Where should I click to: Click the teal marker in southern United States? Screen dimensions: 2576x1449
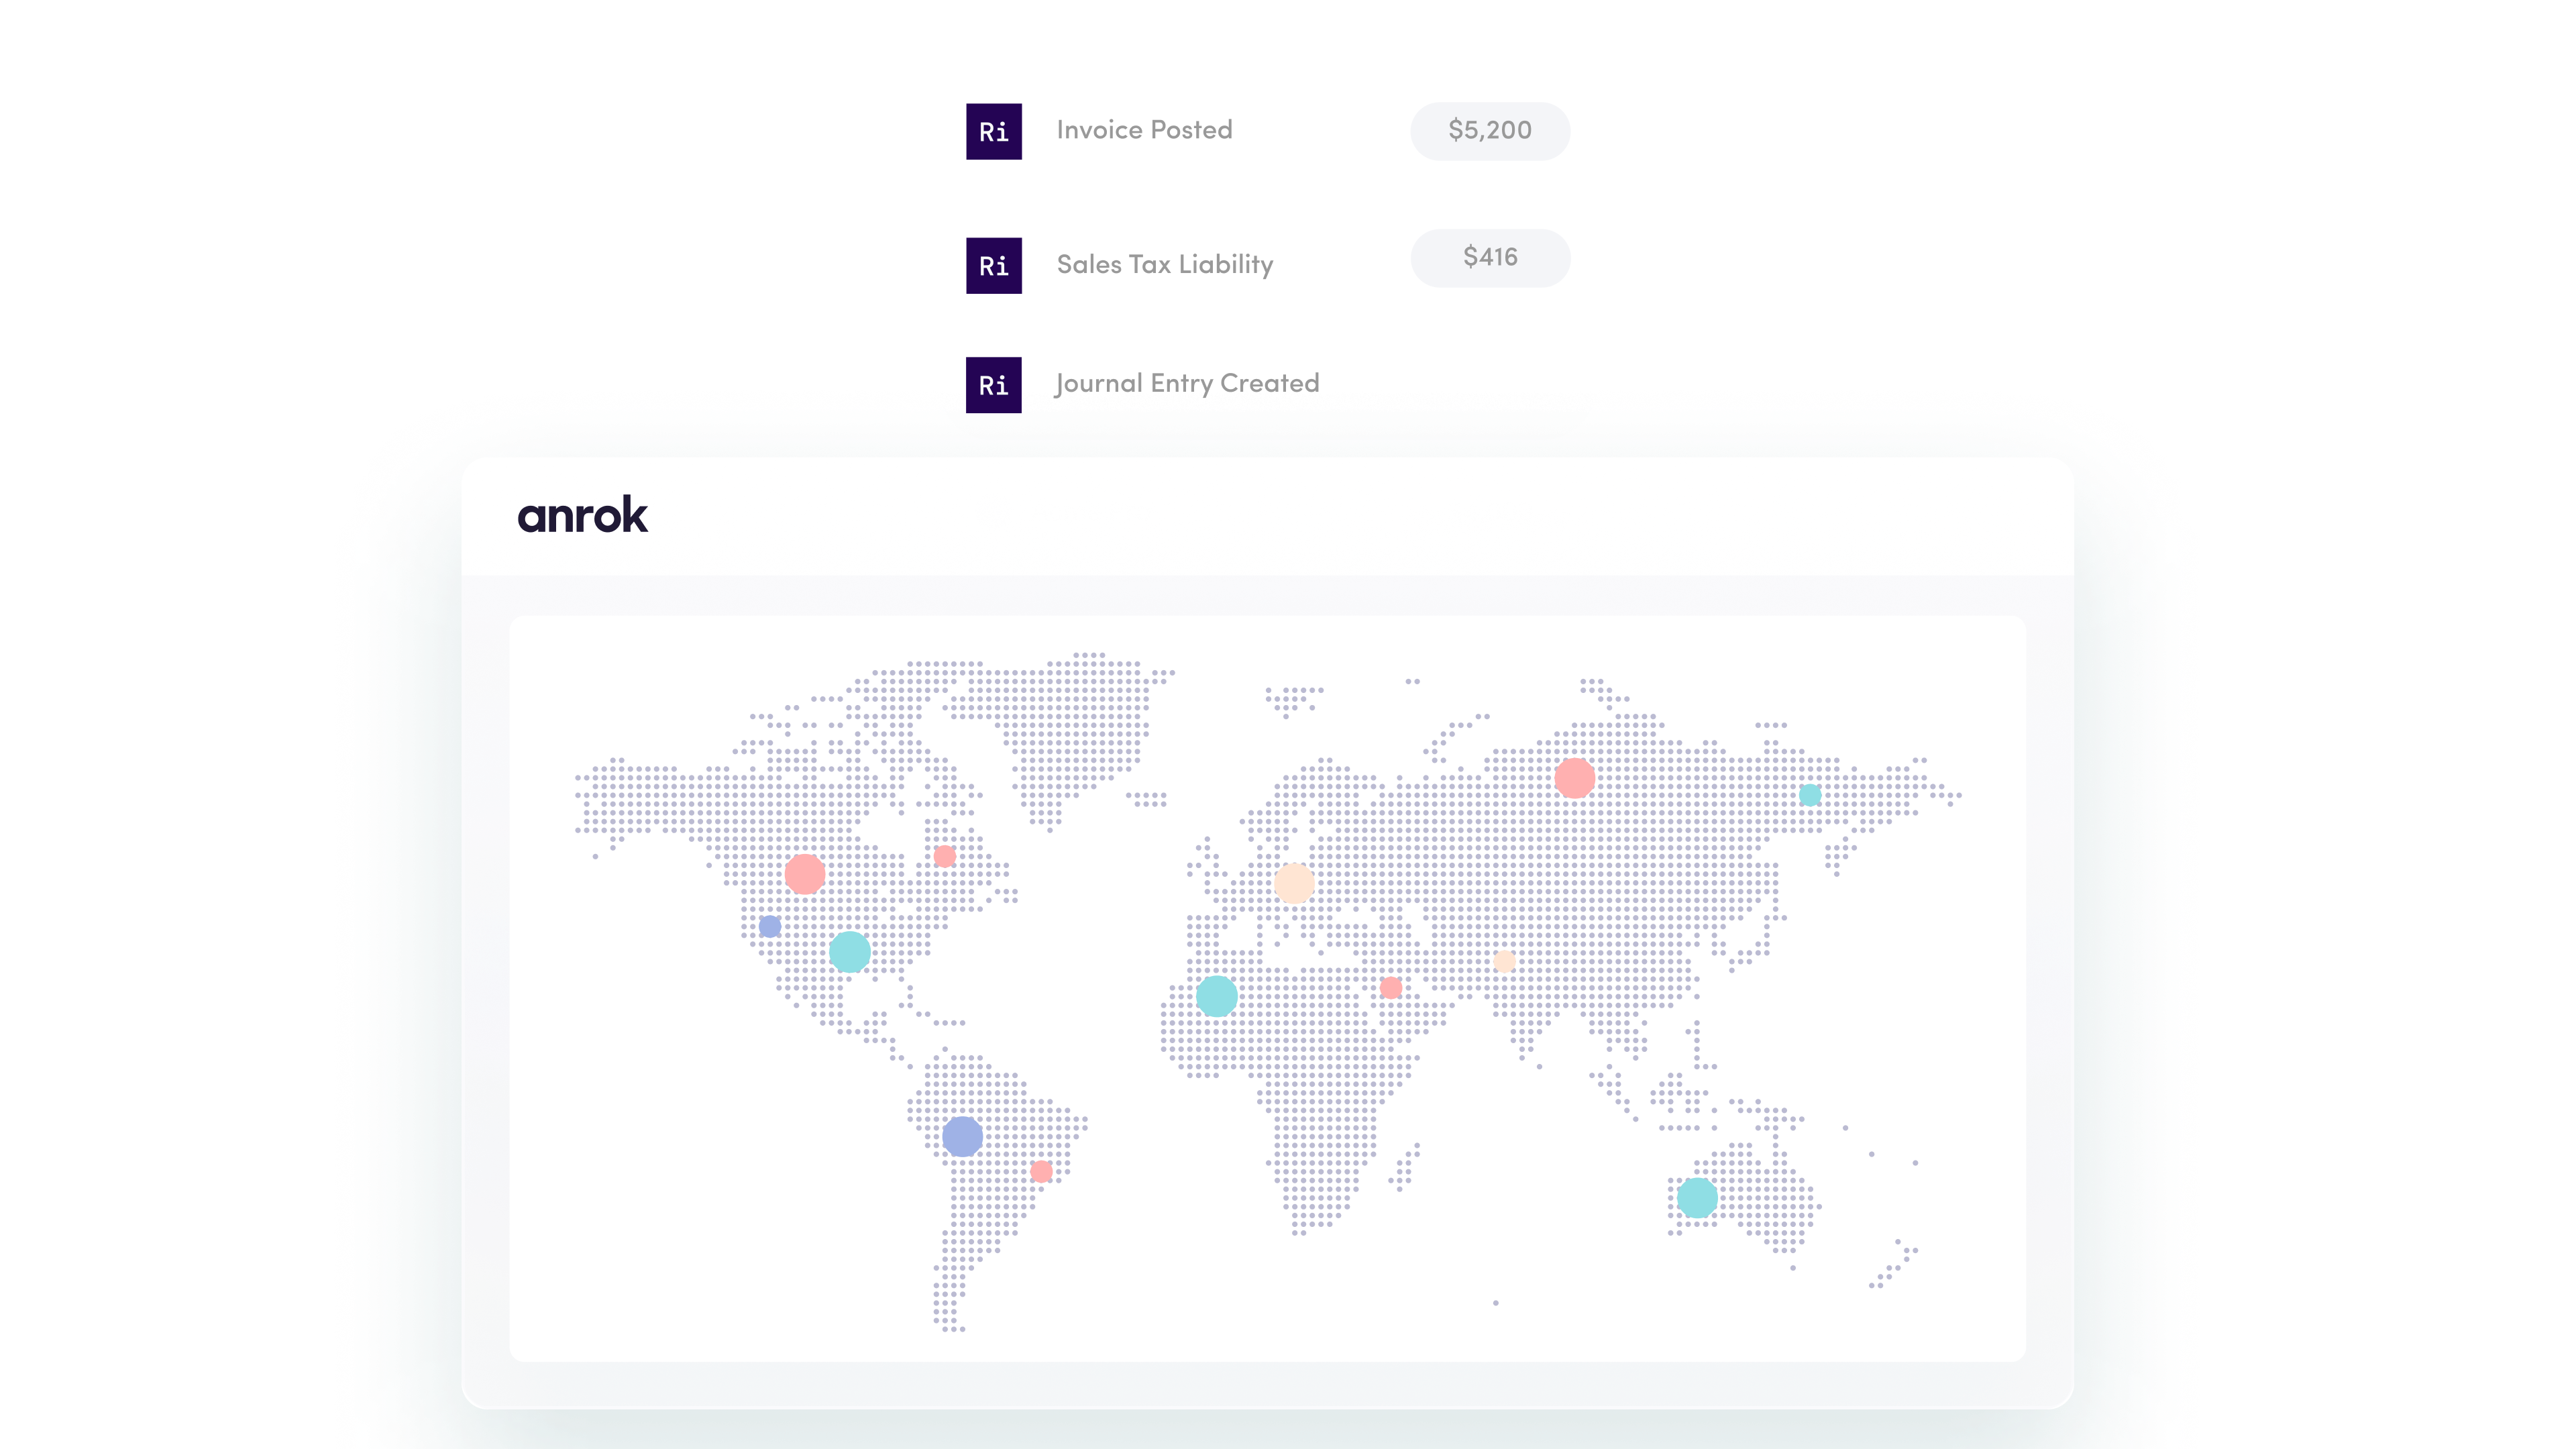(x=849, y=952)
